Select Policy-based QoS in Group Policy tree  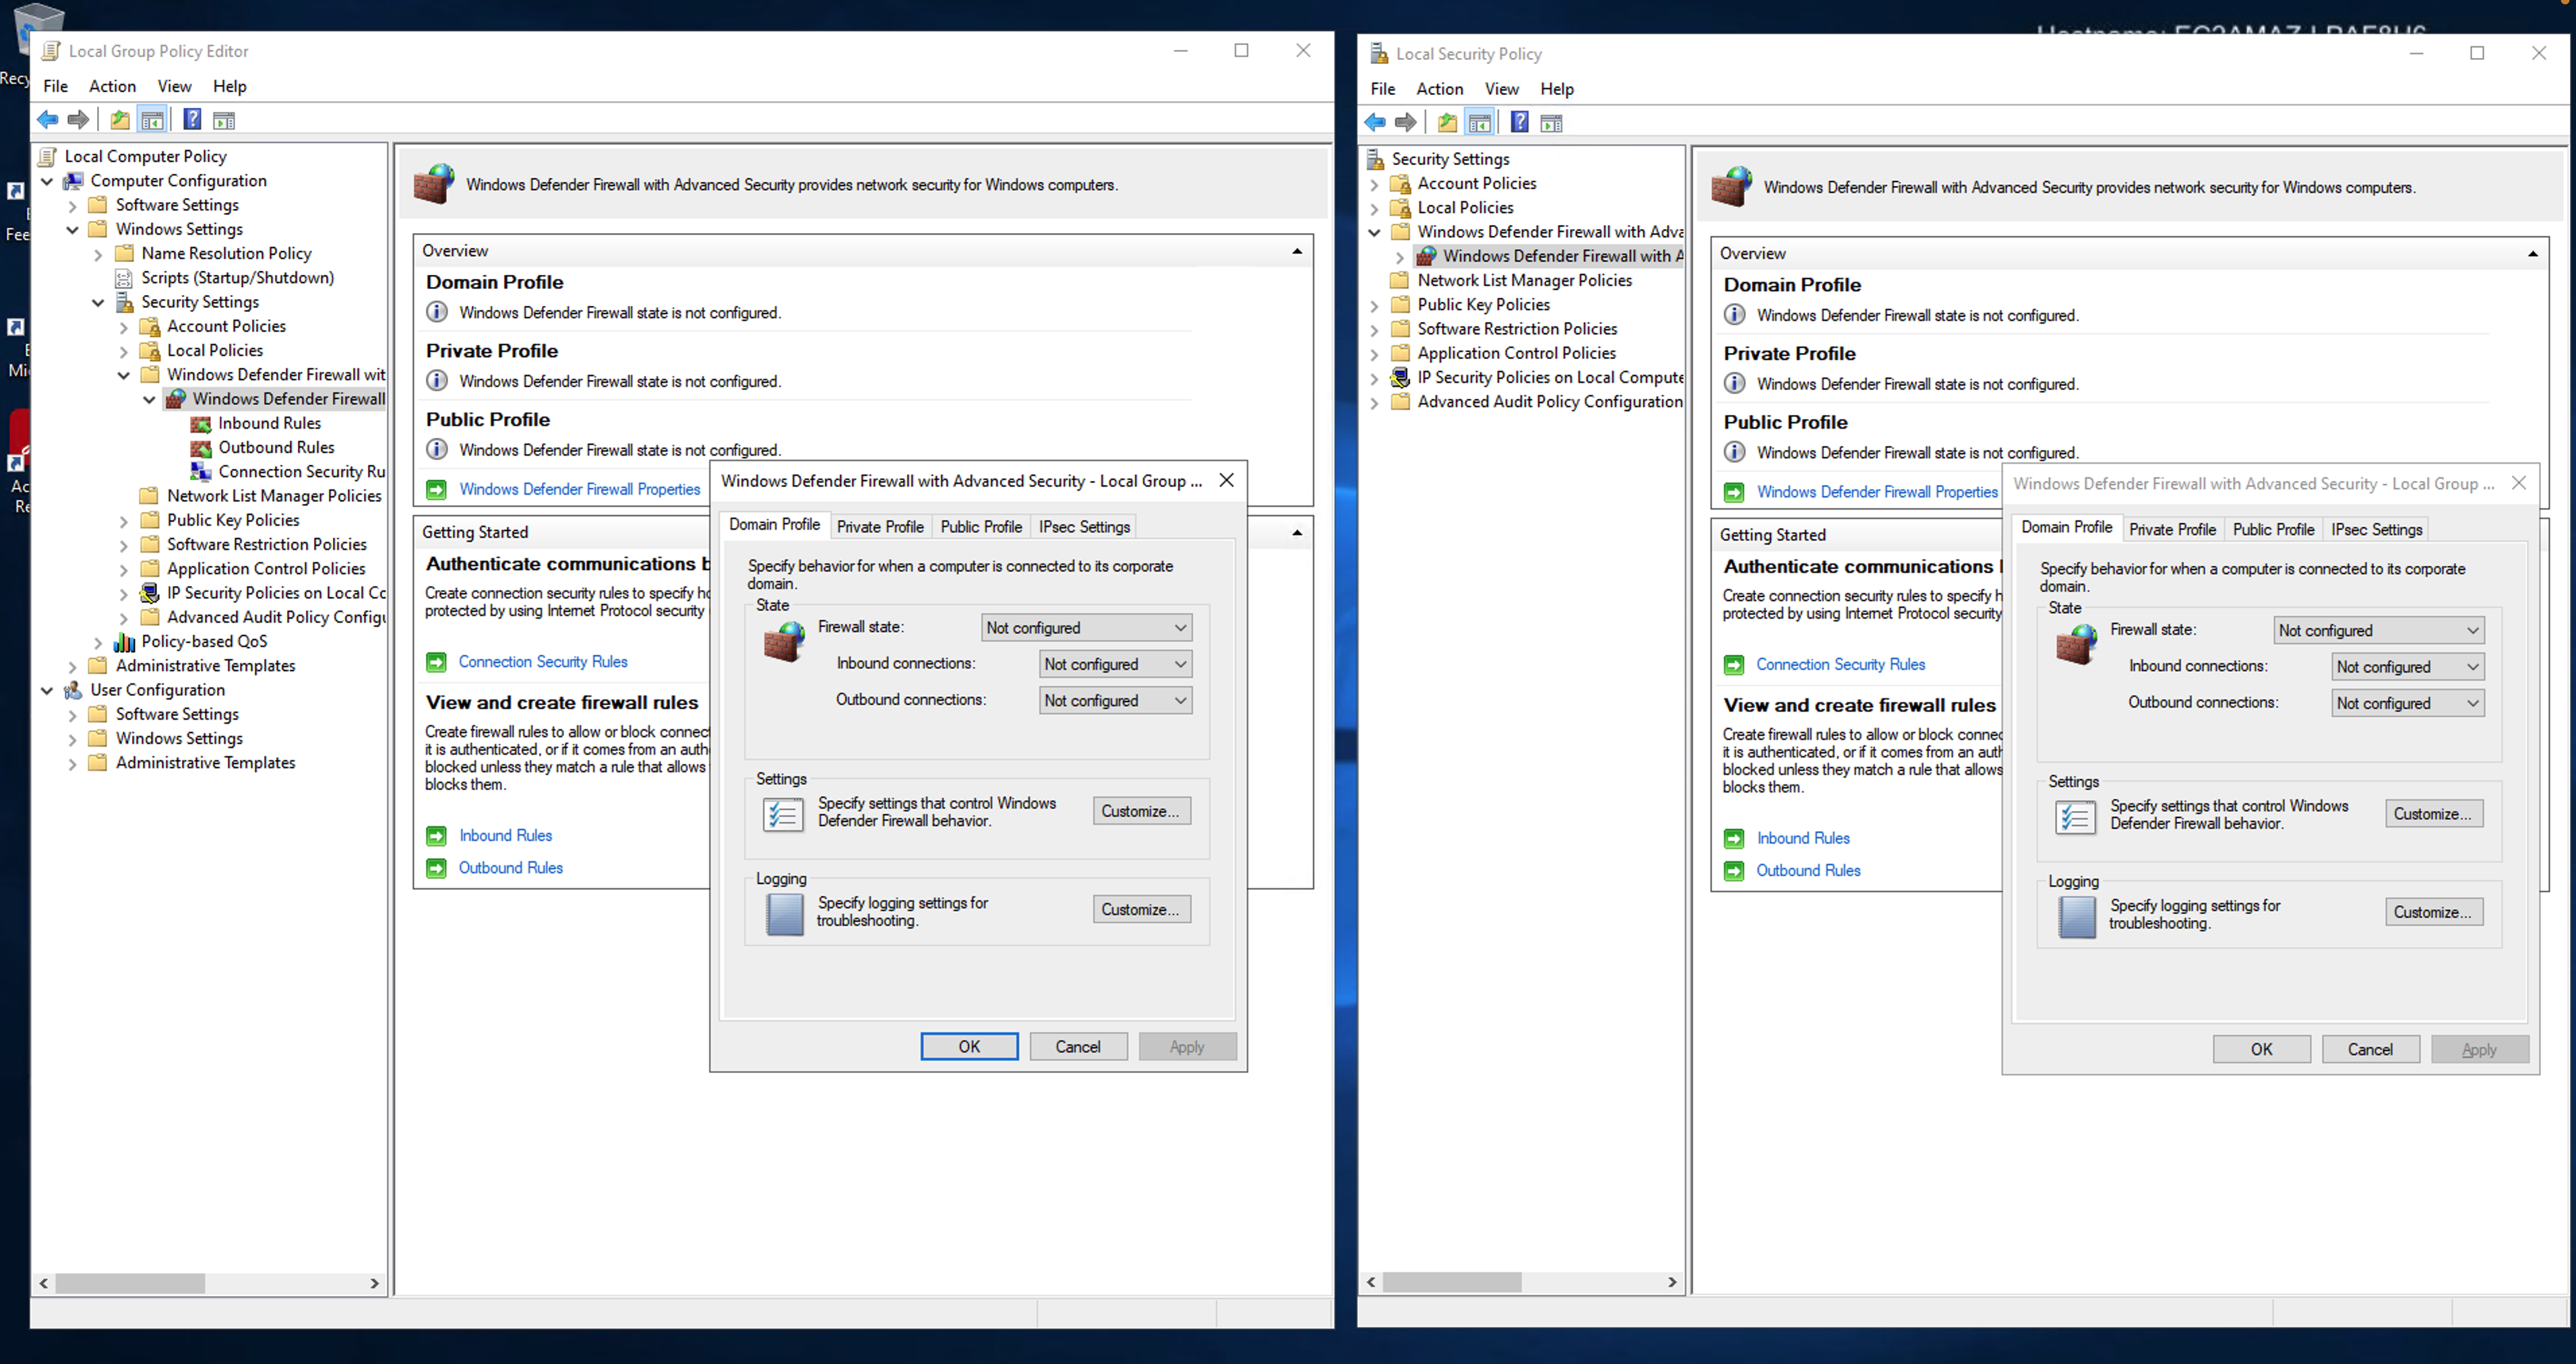point(204,641)
